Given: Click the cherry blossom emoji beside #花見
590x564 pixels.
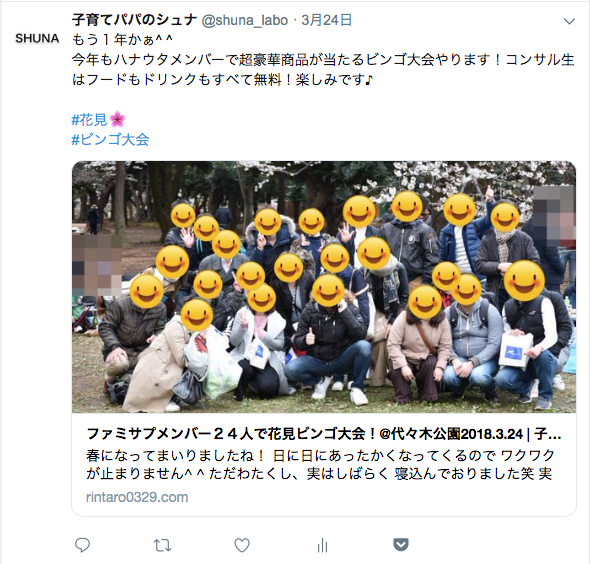Looking at the screenshot, I should pyautogui.click(x=117, y=120).
